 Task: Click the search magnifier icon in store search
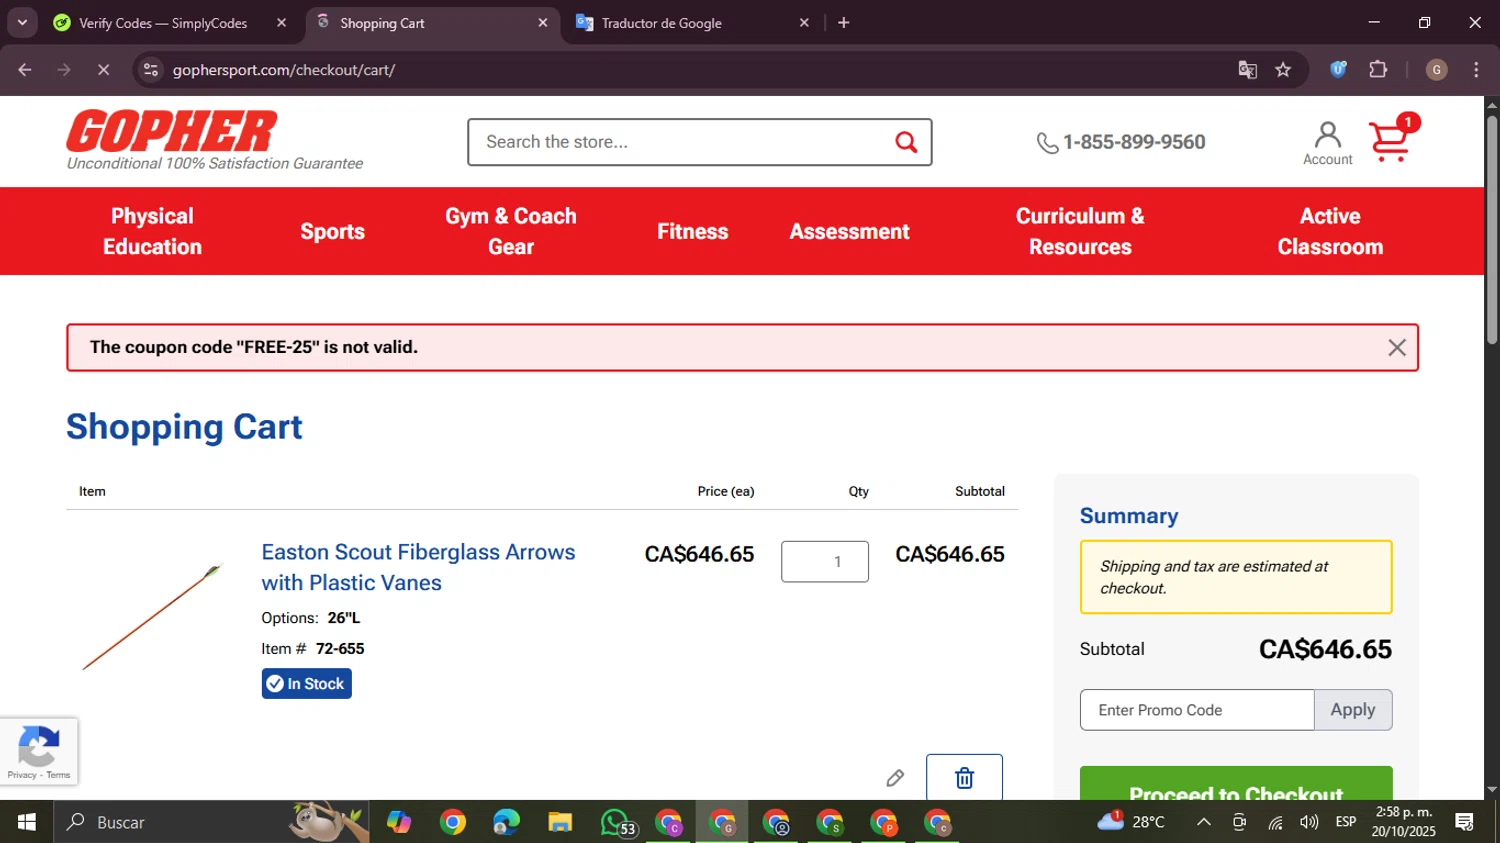906,142
